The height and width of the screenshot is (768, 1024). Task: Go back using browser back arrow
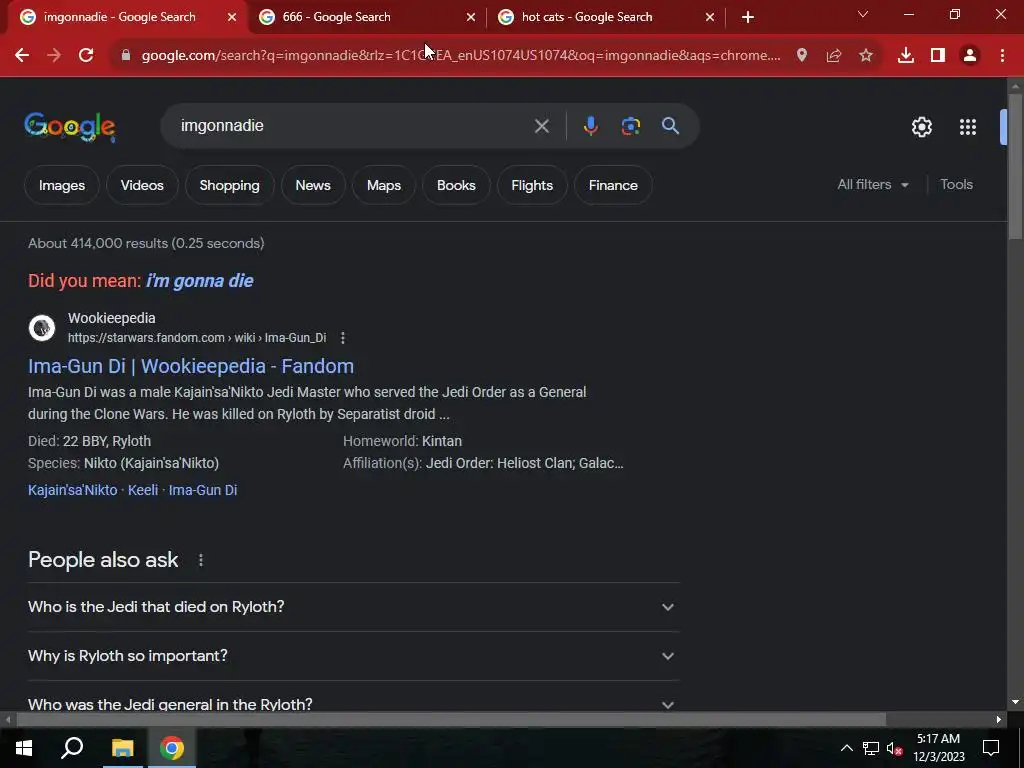22,56
